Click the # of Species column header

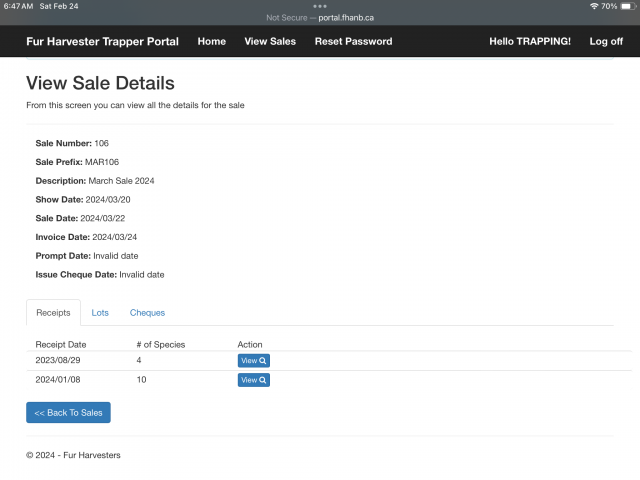pyautogui.click(x=160, y=344)
